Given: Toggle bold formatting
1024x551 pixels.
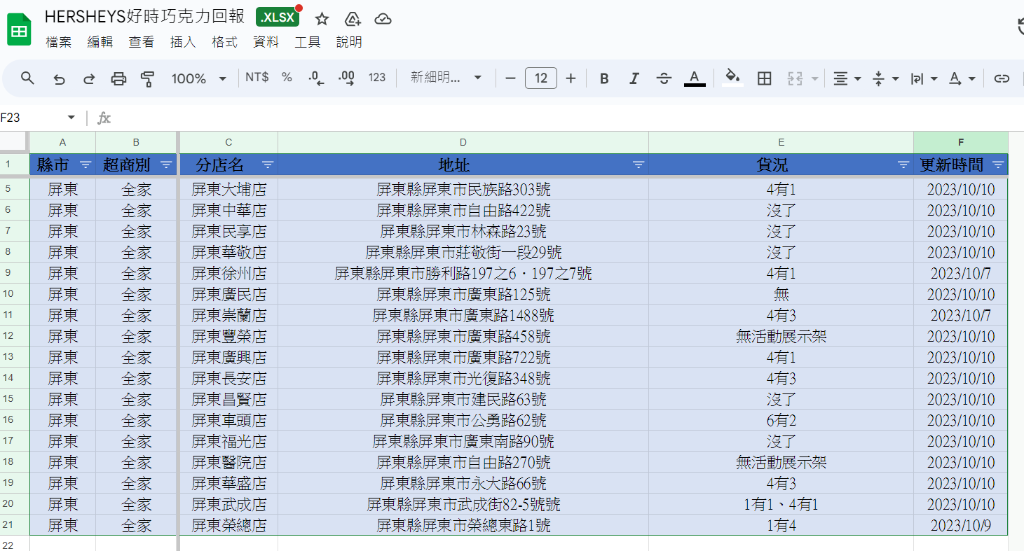Looking at the screenshot, I should 604,78.
